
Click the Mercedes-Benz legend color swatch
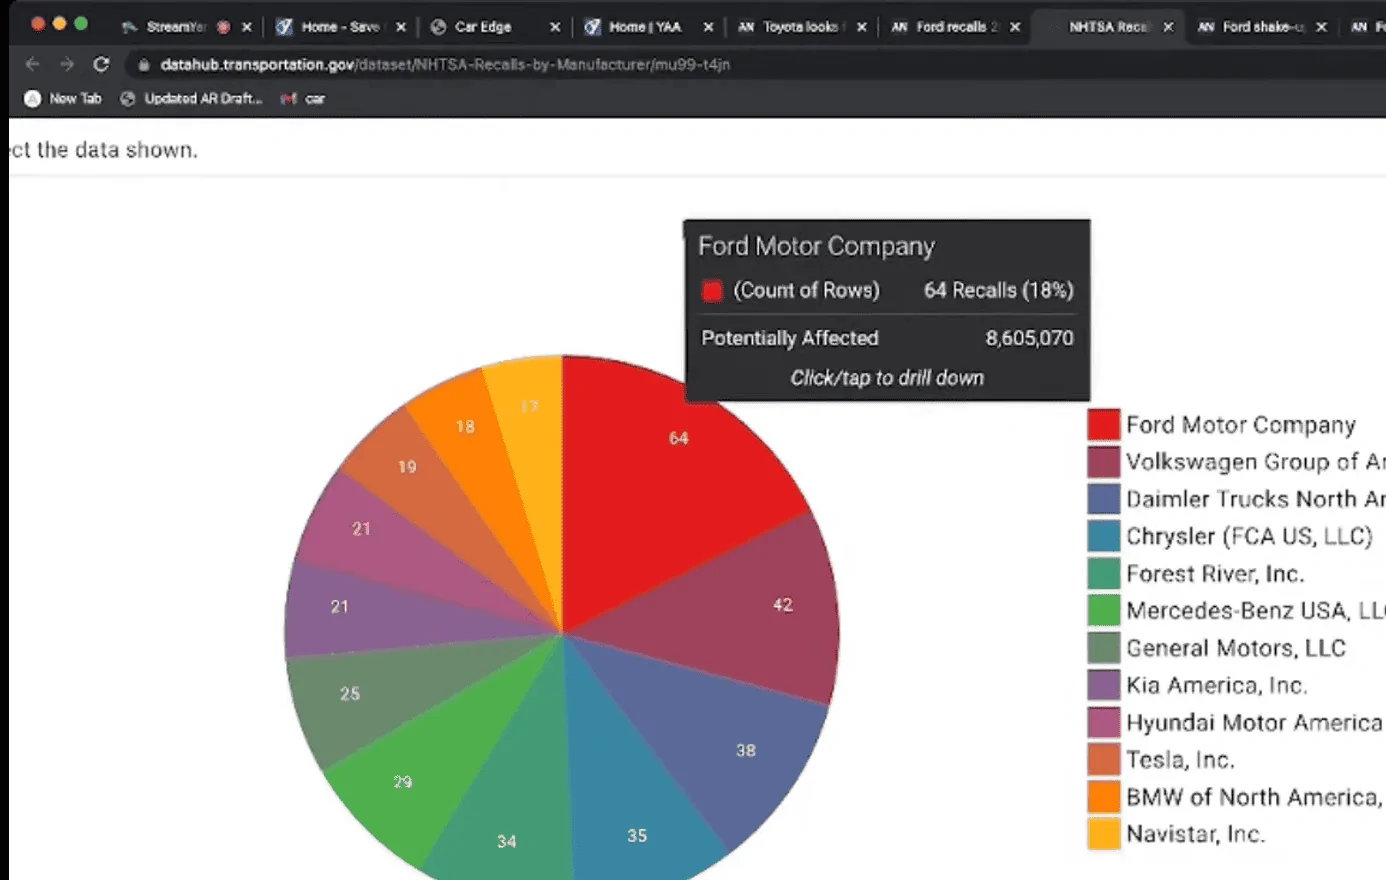1103,610
